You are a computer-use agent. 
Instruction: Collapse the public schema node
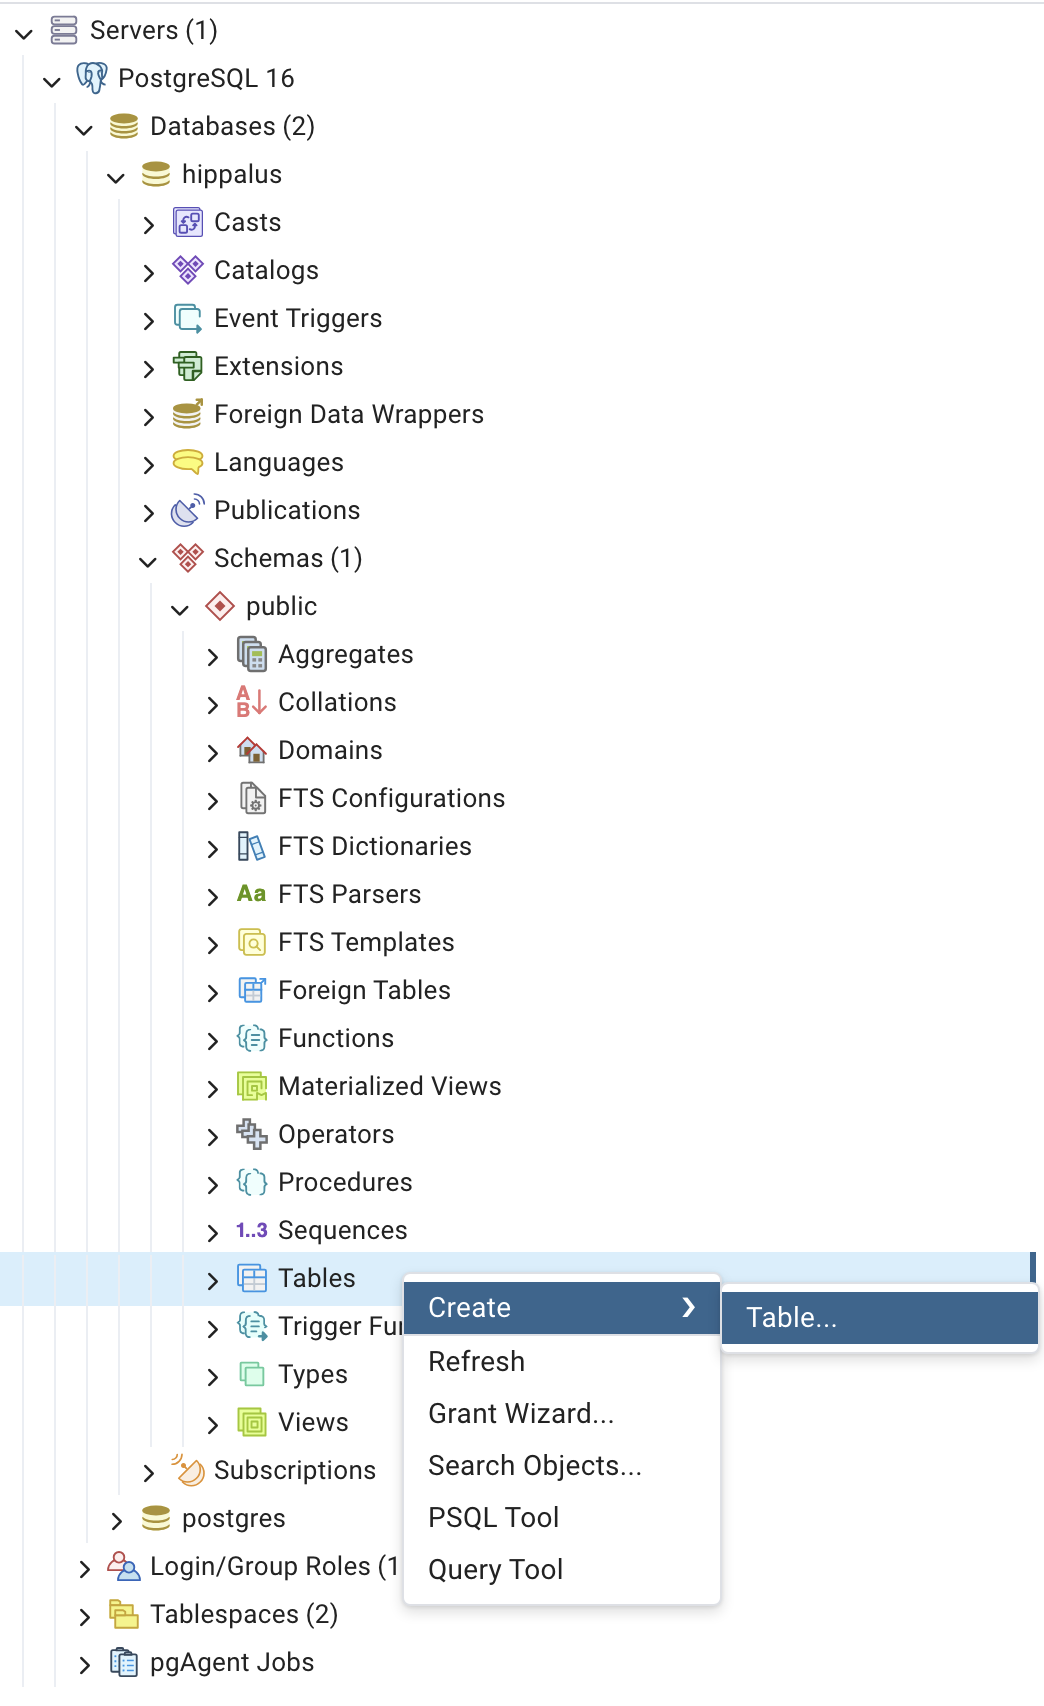coord(180,609)
